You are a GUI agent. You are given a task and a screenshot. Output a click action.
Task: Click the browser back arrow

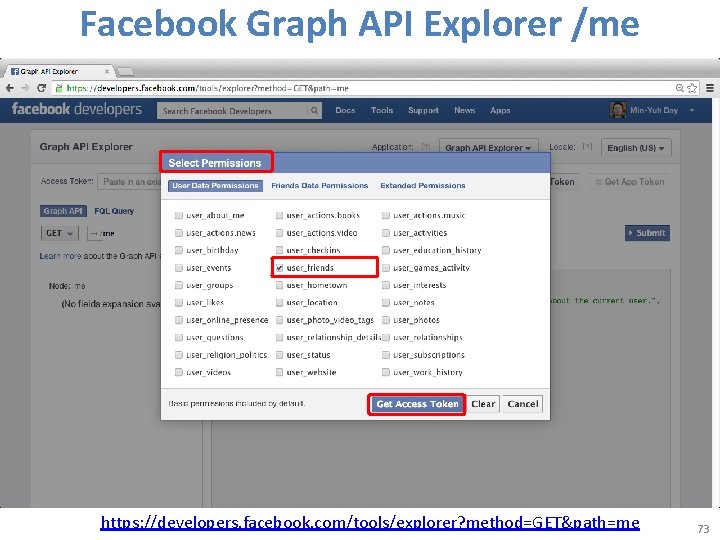(10, 88)
